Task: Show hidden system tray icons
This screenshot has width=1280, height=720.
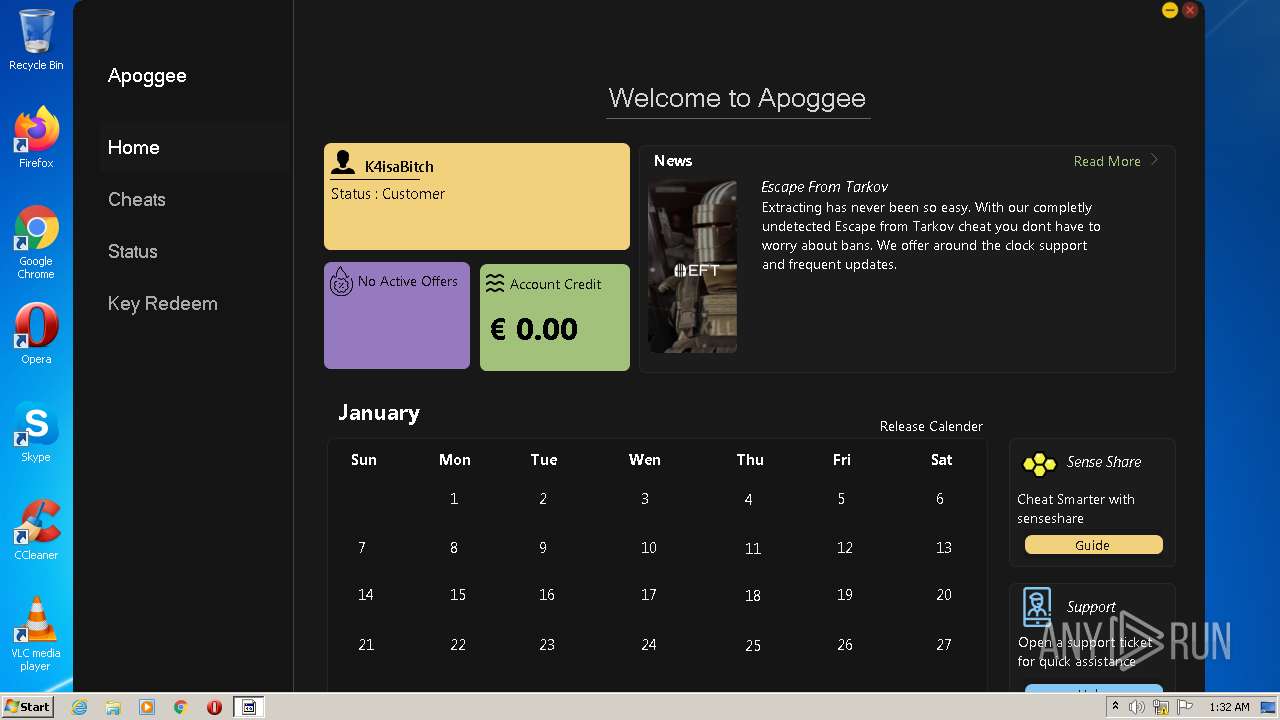Action: (1115, 707)
